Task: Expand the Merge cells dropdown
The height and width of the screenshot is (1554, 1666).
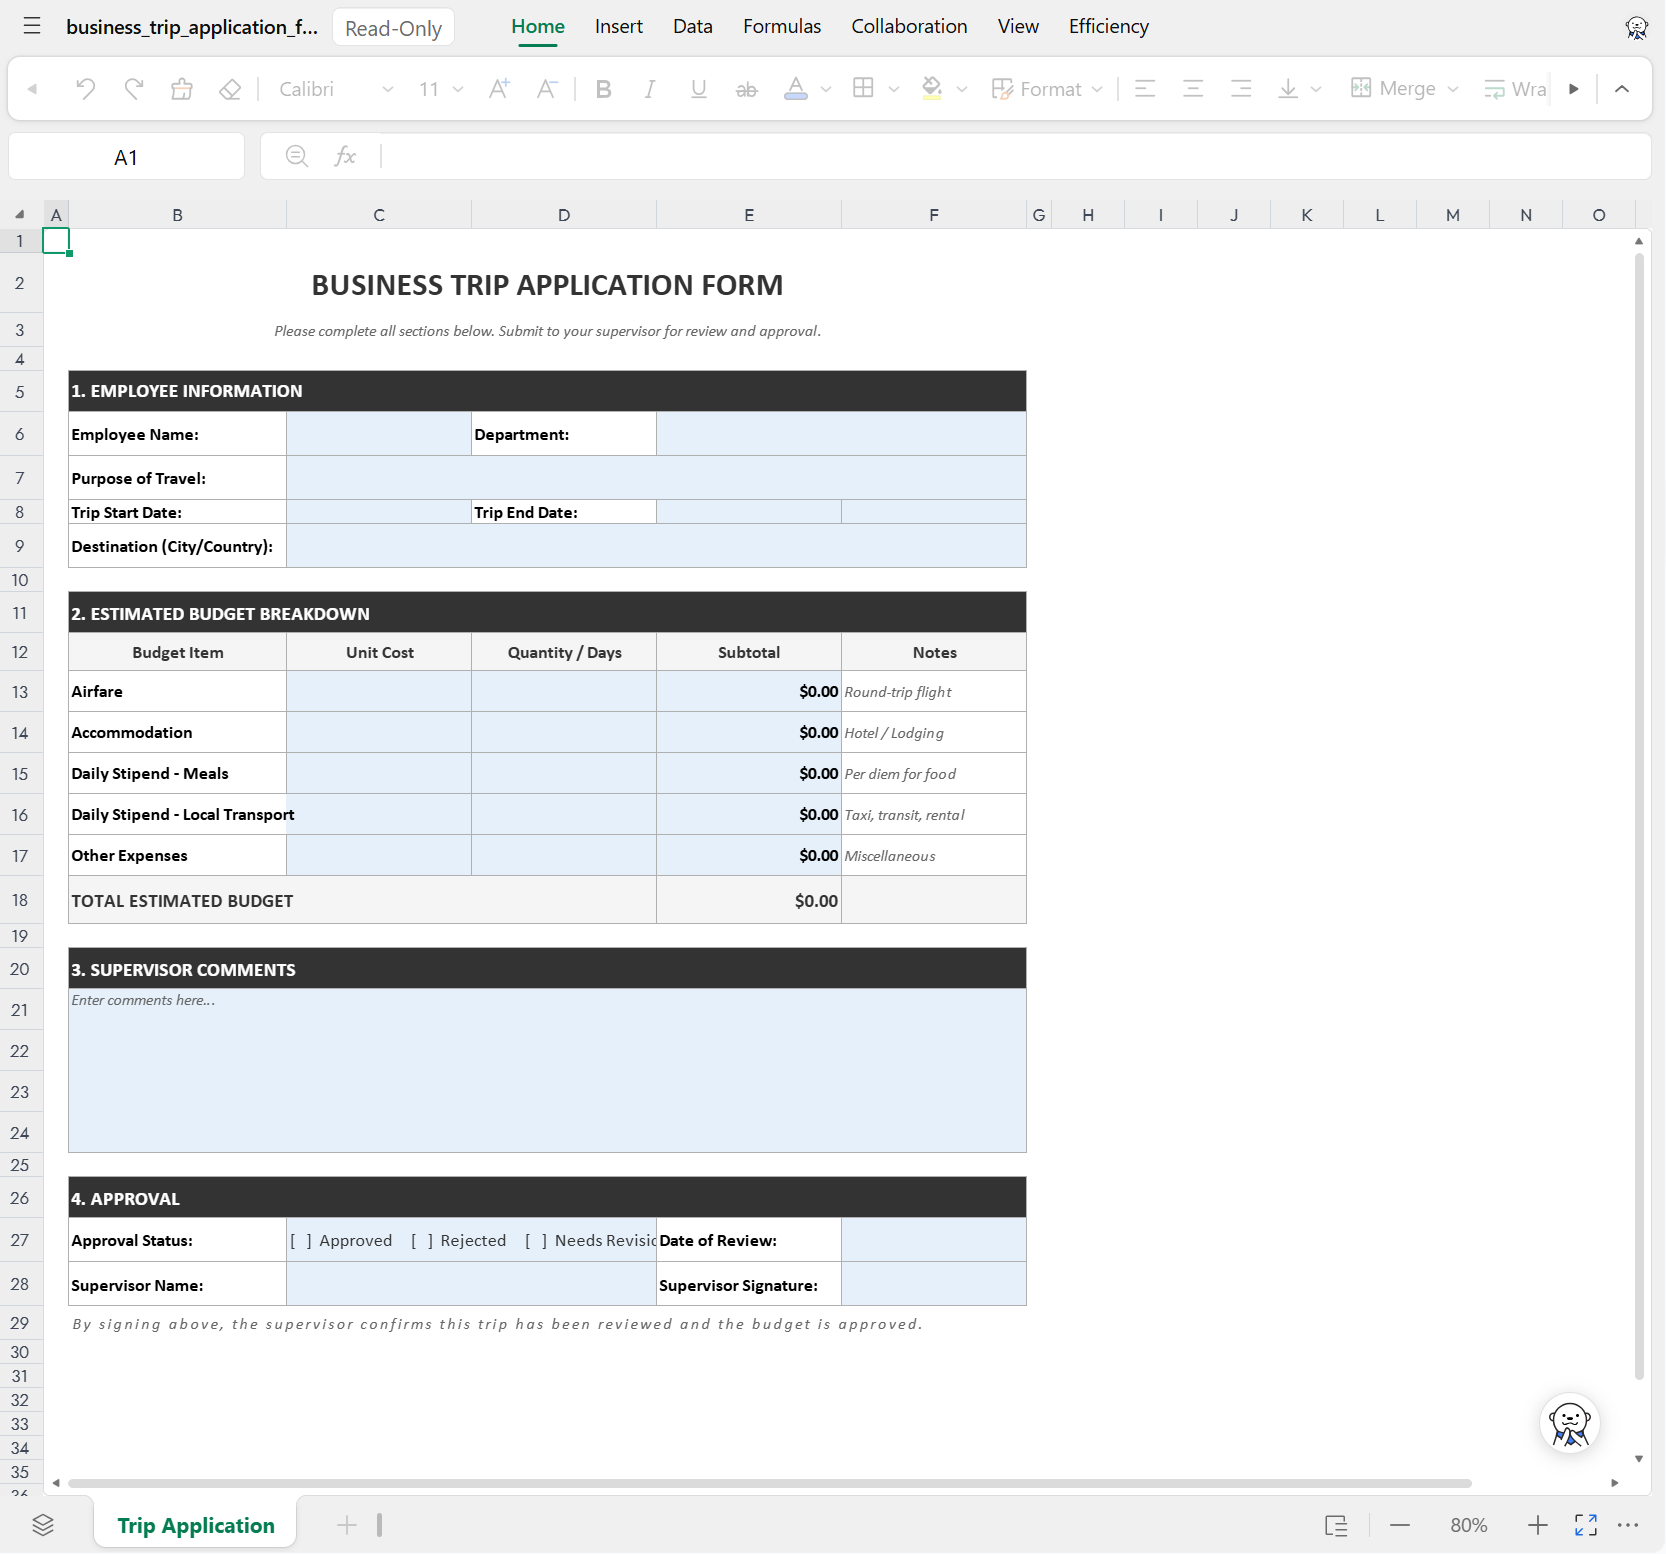Action: pyautogui.click(x=1453, y=89)
